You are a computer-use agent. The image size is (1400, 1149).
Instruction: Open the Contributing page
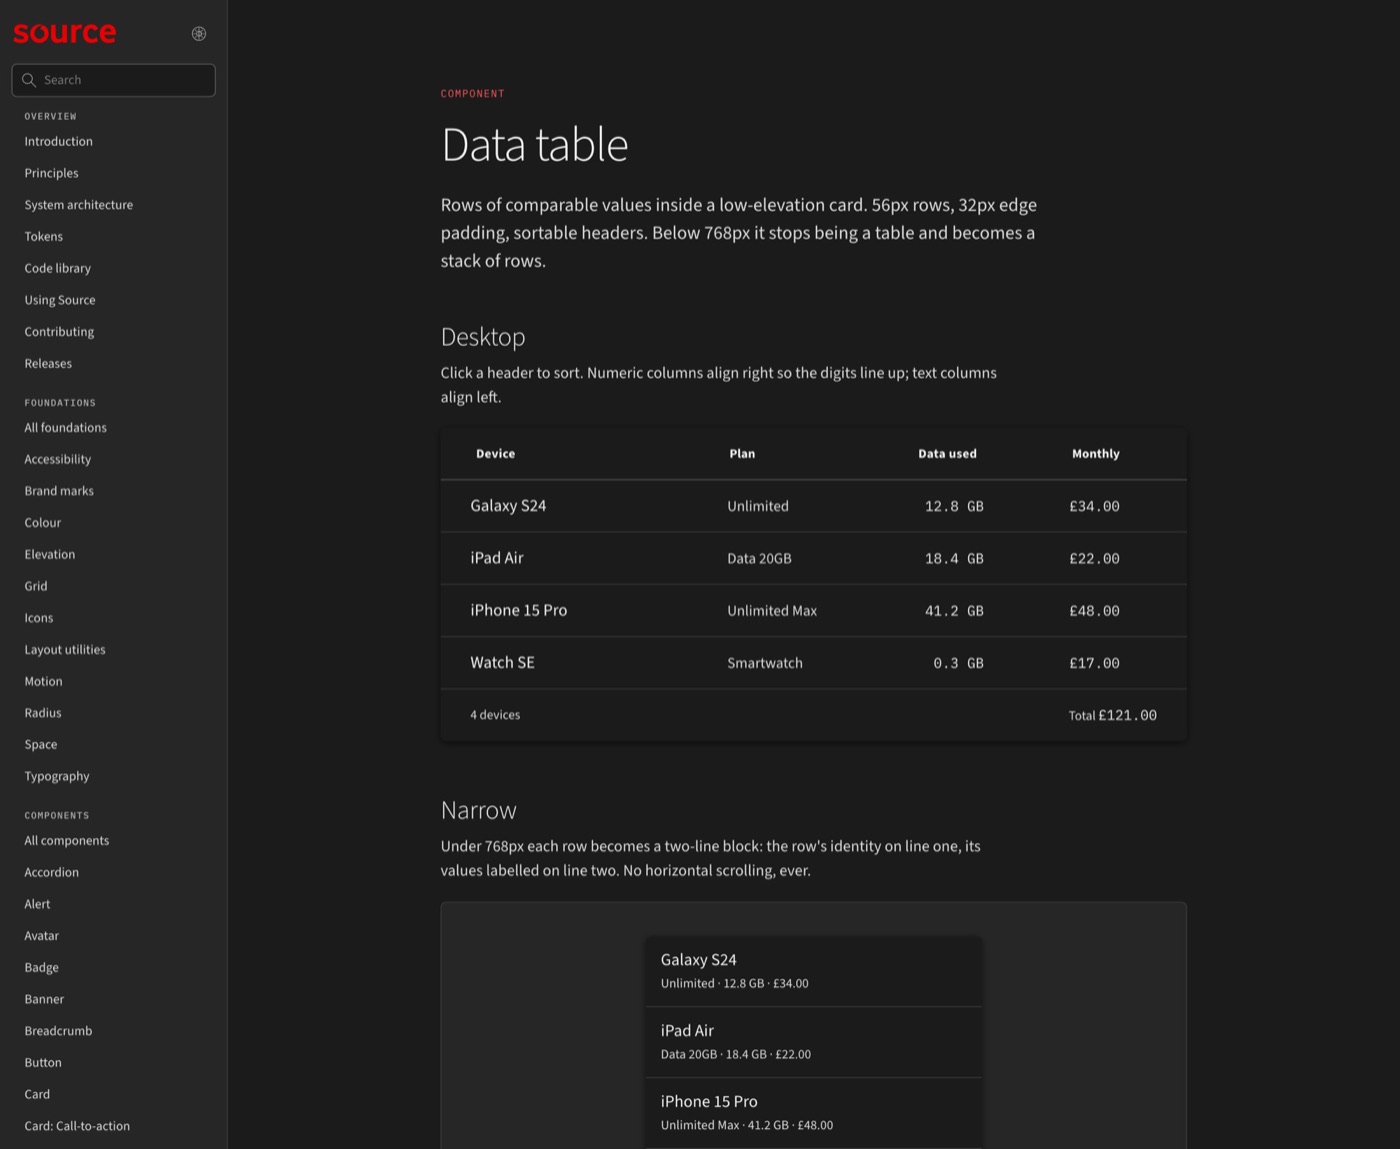(x=59, y=332)
